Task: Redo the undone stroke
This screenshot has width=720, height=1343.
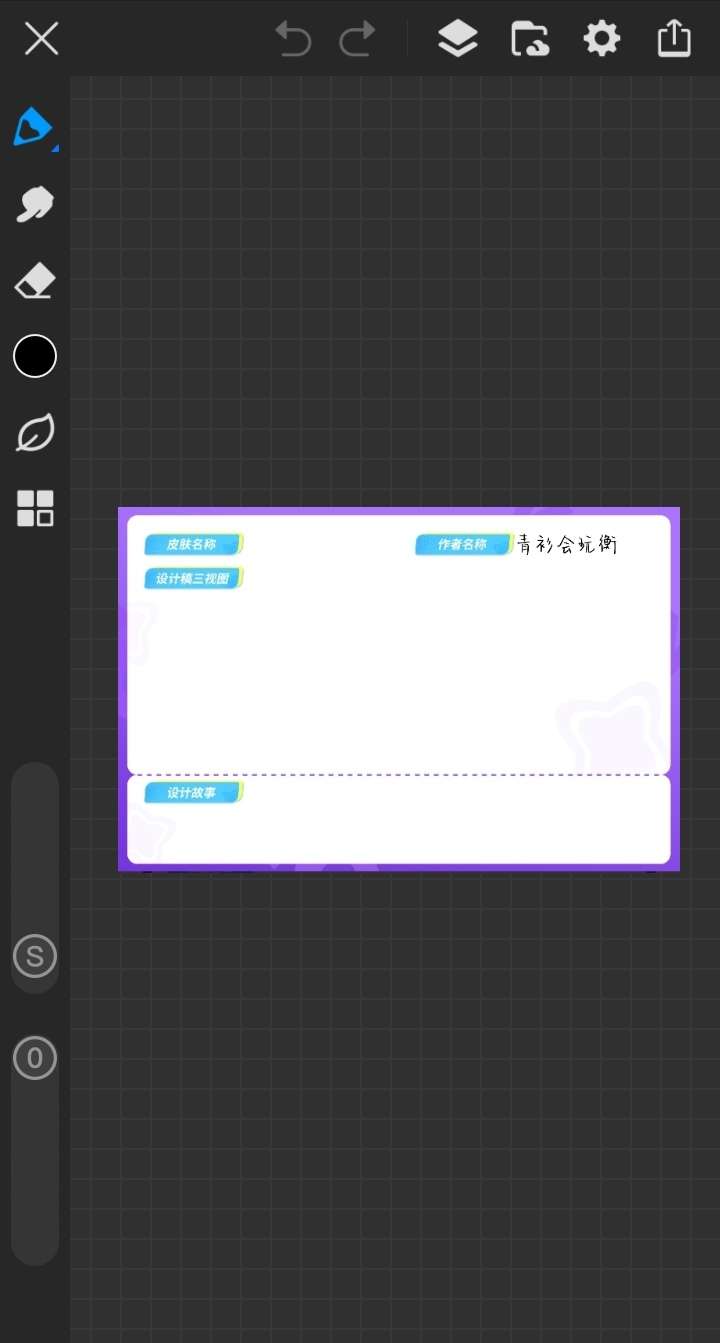Action: click(x=357, y=39)
